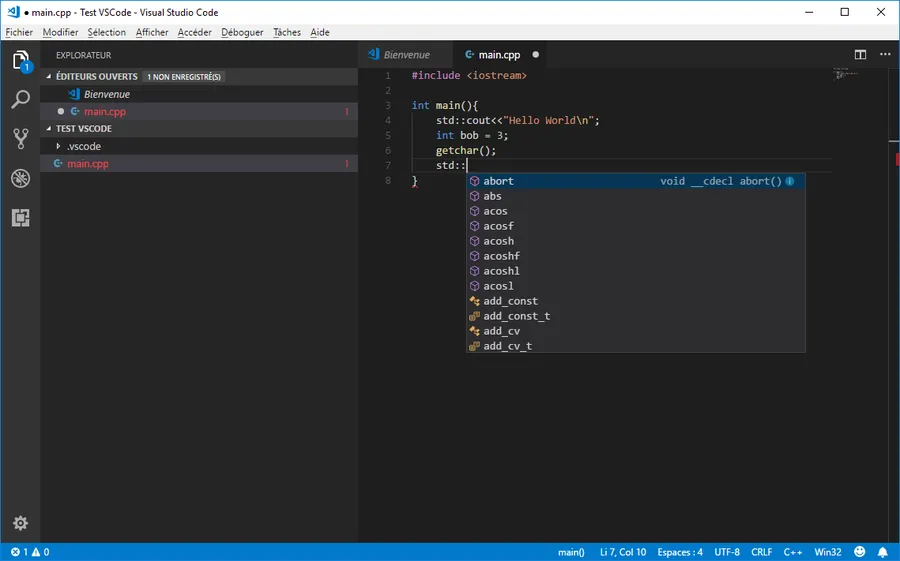
Task: Open the editor More Actions ellipsis
Action: point(884,55)
